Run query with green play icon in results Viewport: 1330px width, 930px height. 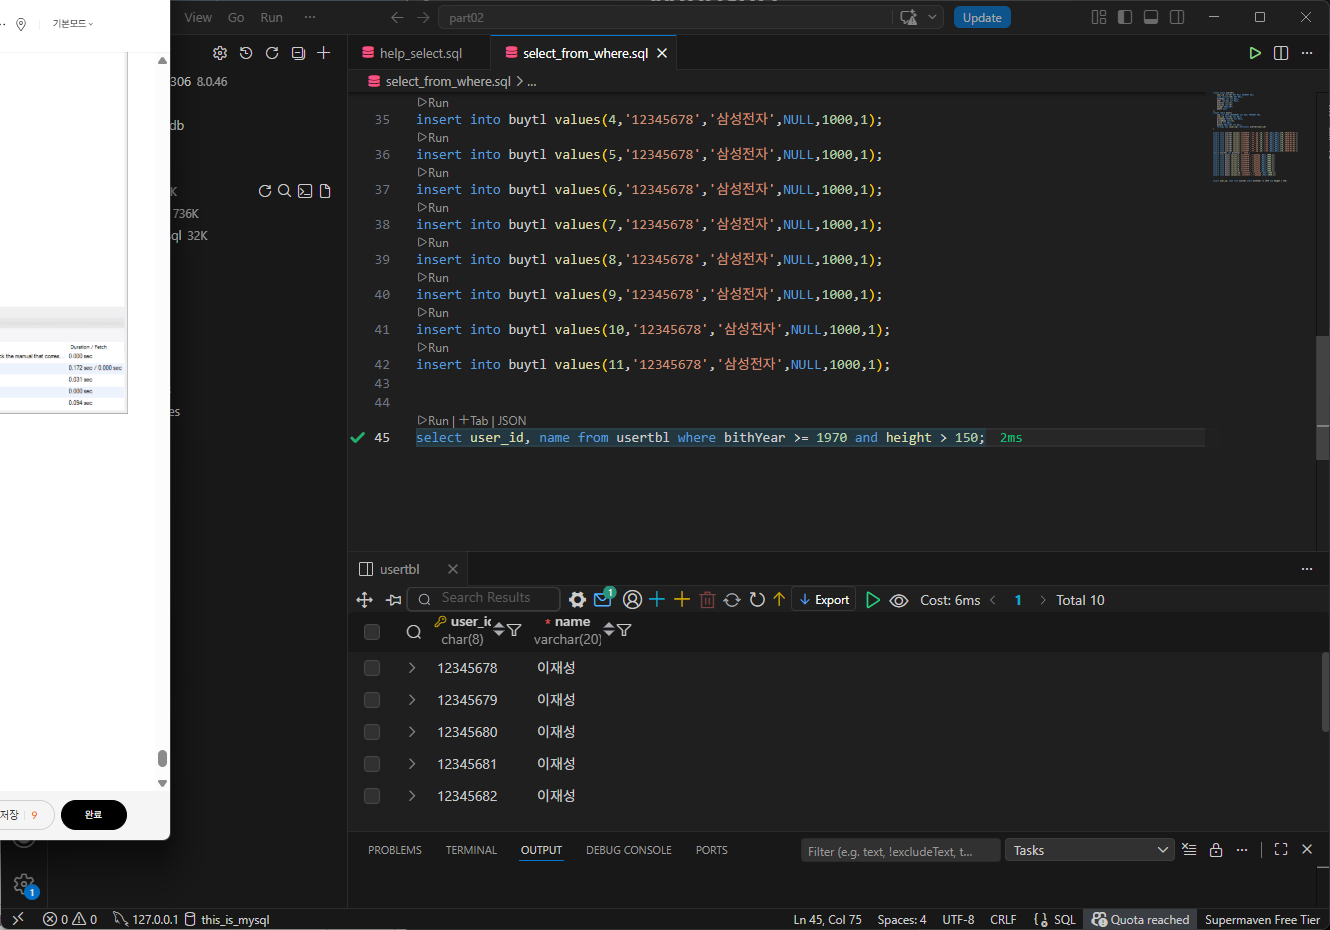pyautogui.click(x=873, y=600)
